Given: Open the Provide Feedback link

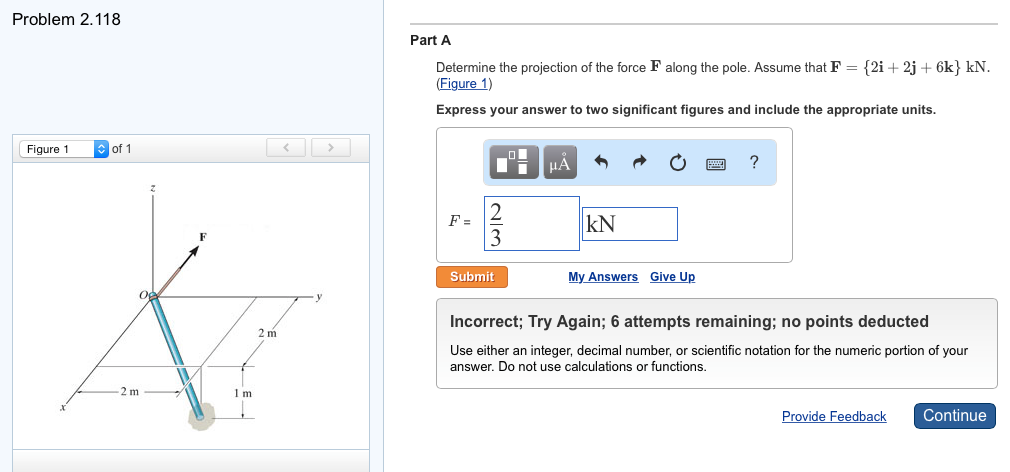Looking at the screenshot, I should pyautogui.click(x=834, y=417).
